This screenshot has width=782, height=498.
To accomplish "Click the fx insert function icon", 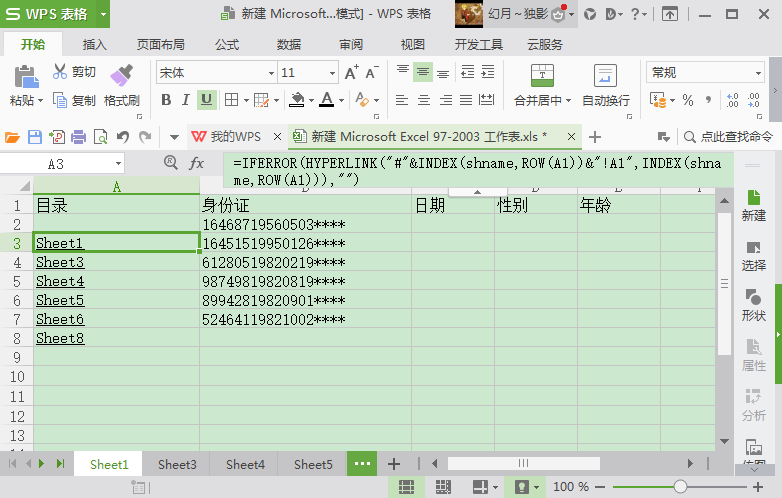I will pos(196,163).
